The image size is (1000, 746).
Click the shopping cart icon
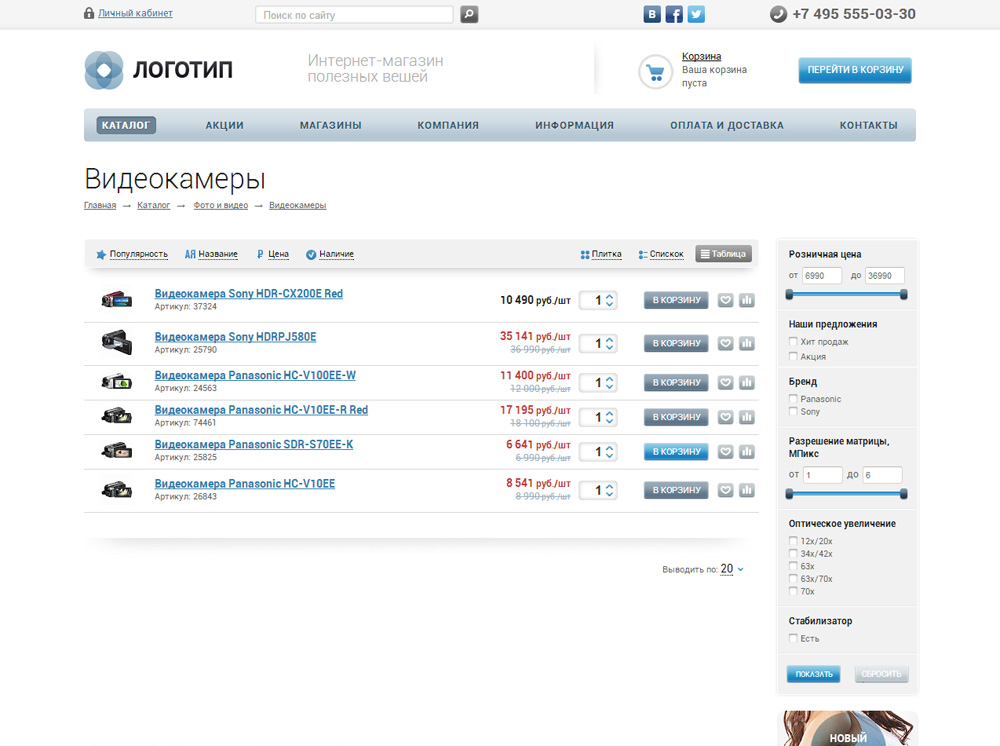pos(655,71)
